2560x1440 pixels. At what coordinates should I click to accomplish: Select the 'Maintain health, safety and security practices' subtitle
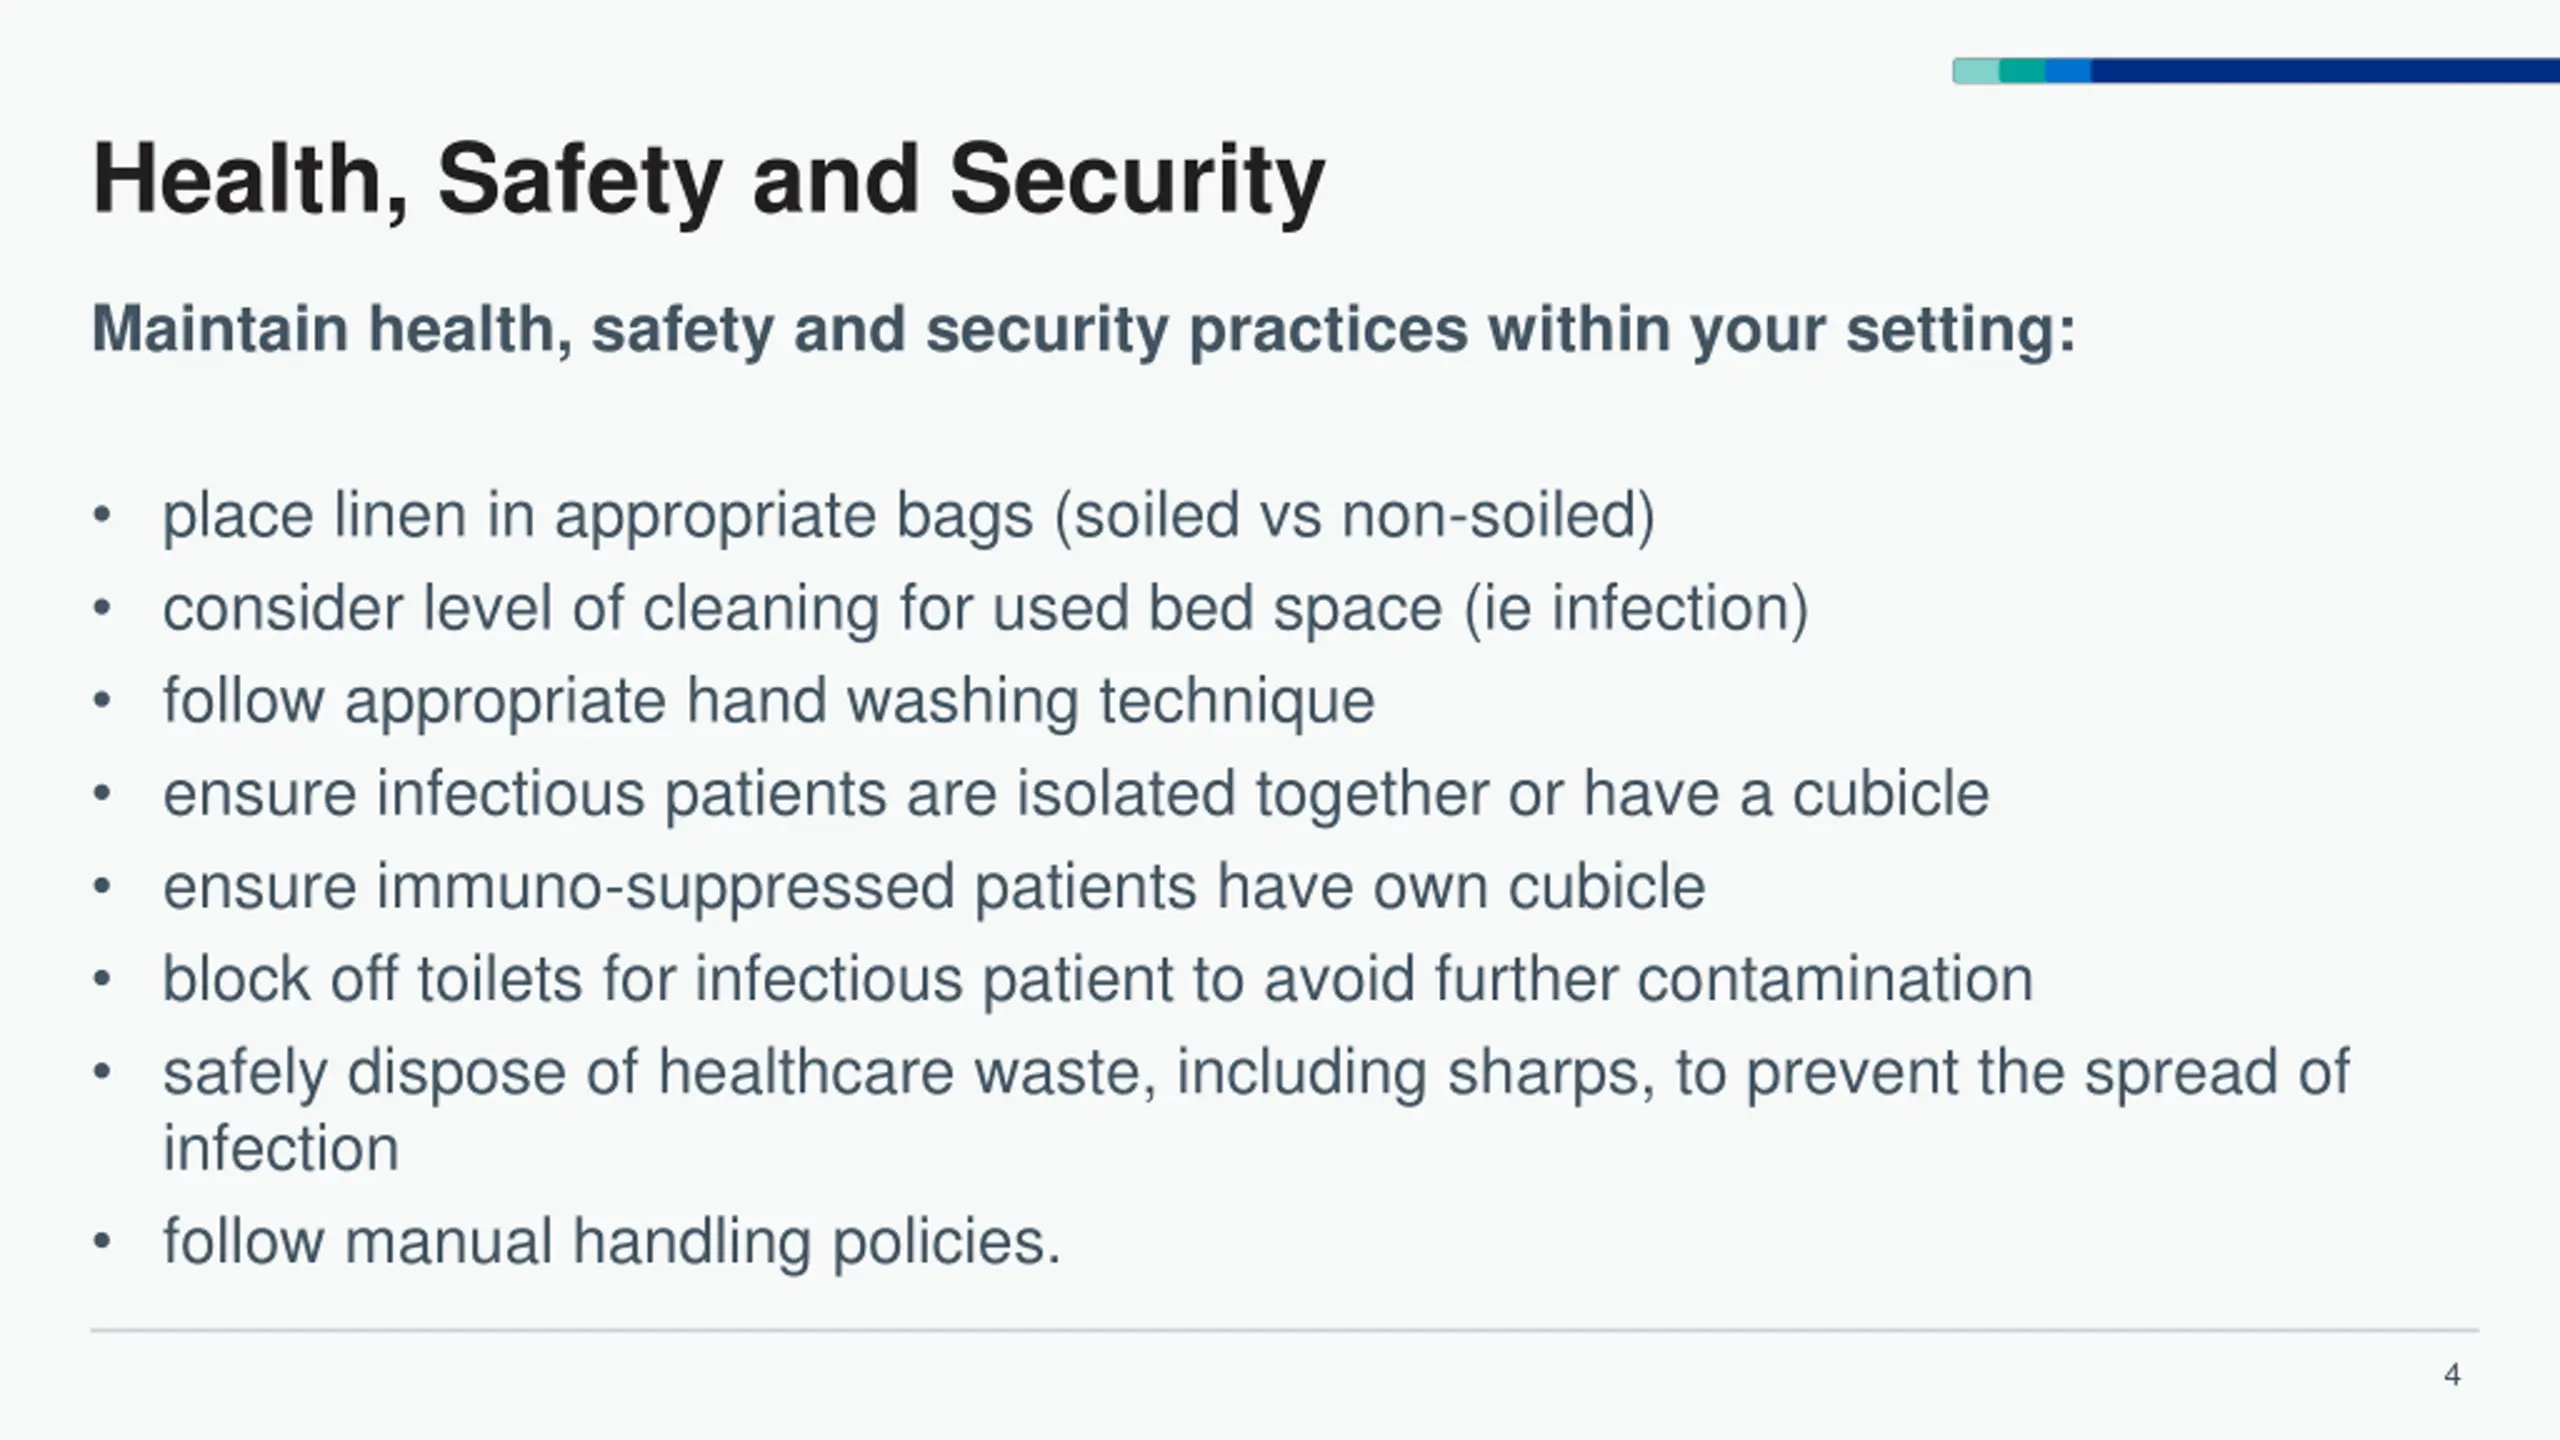(x=1084, y=329)
